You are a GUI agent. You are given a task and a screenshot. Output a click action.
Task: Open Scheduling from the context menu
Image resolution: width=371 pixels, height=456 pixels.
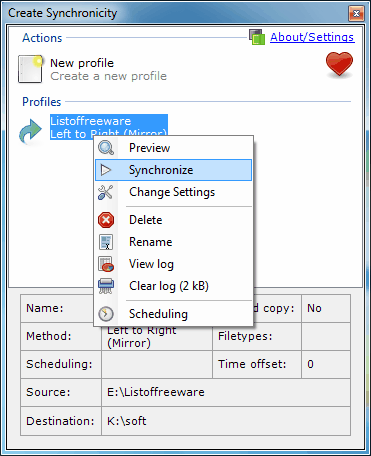pyautogui.click(x=174, y=314)
